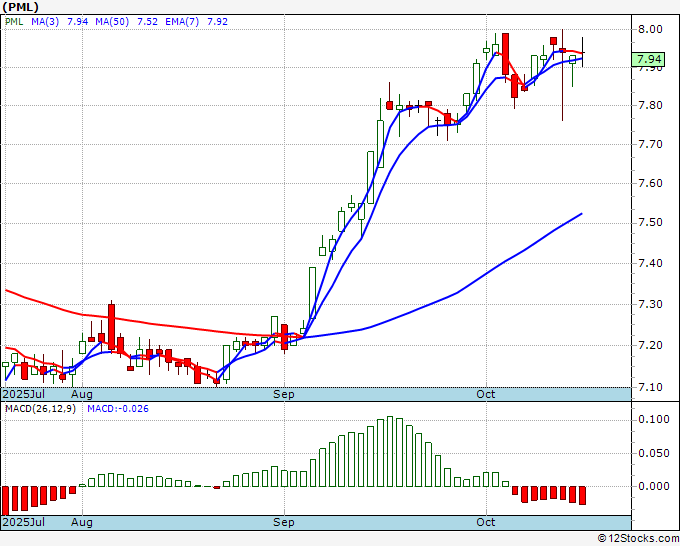
Task: Click the MA(50) value 7.52
Action: click(x=147, y=22)
